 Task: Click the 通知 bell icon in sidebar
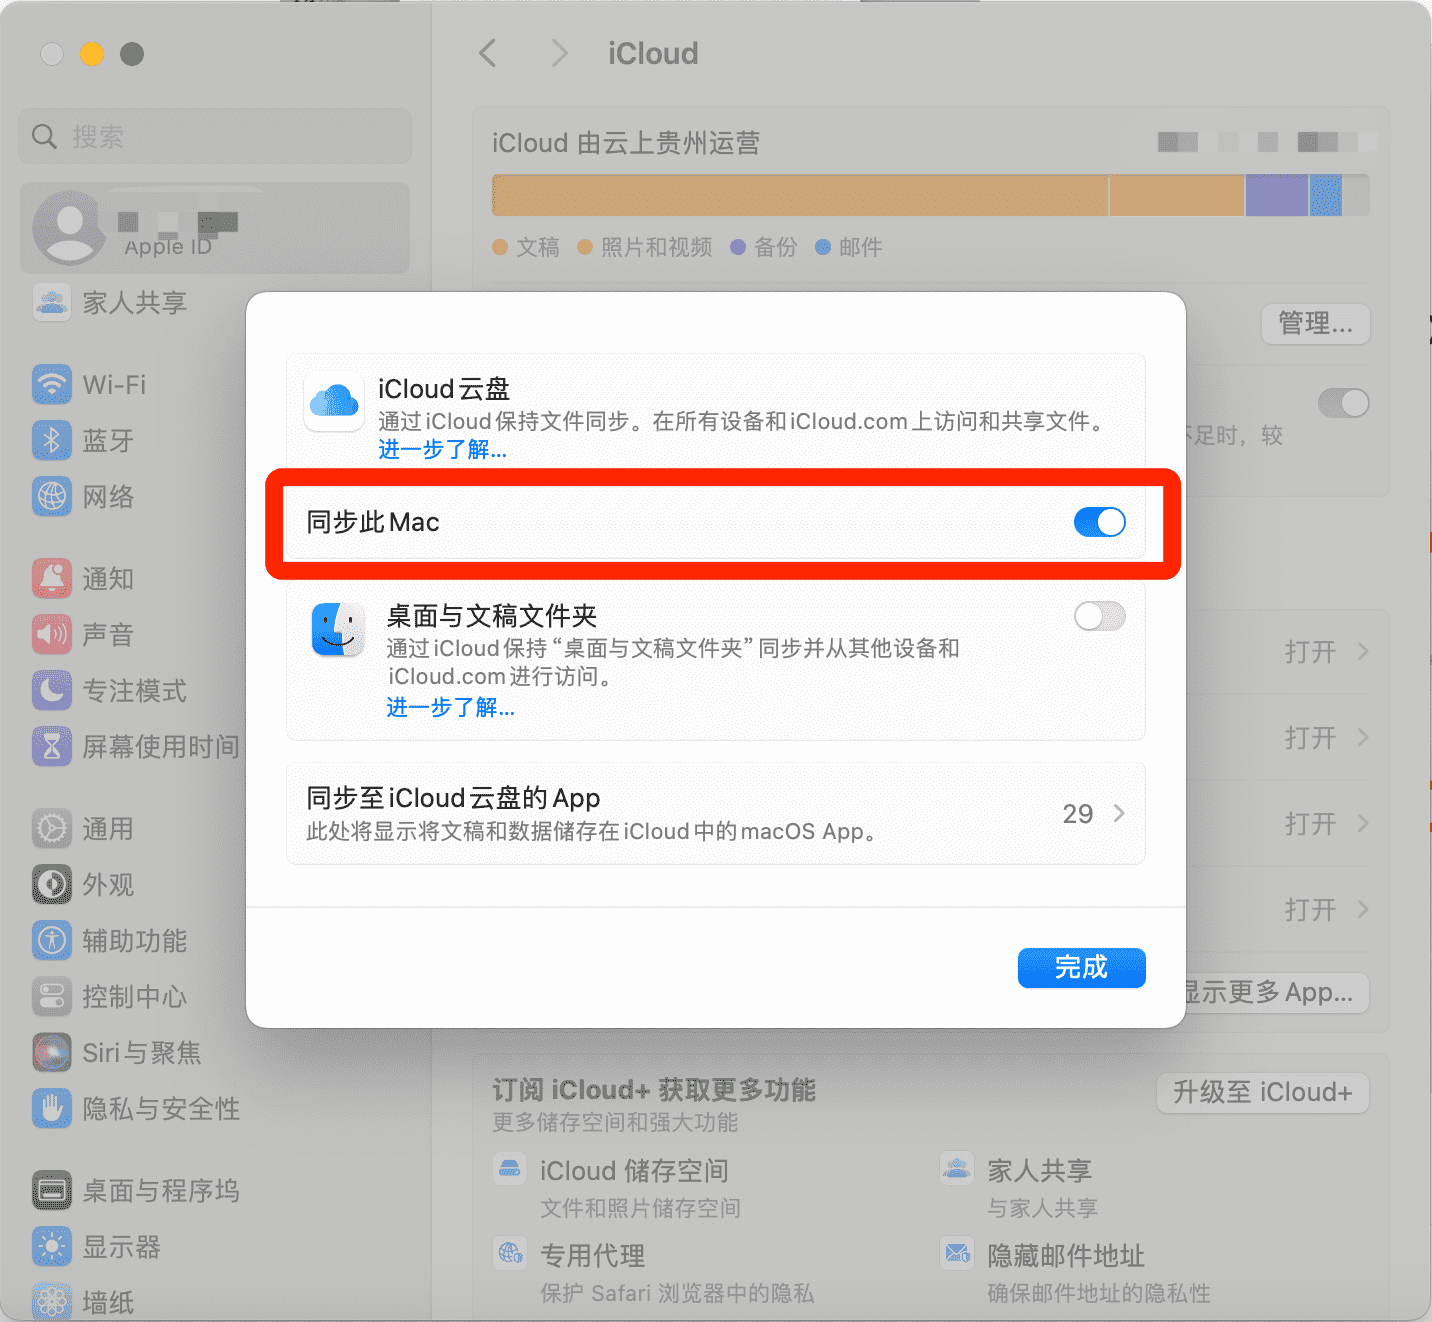pos(52,578)
